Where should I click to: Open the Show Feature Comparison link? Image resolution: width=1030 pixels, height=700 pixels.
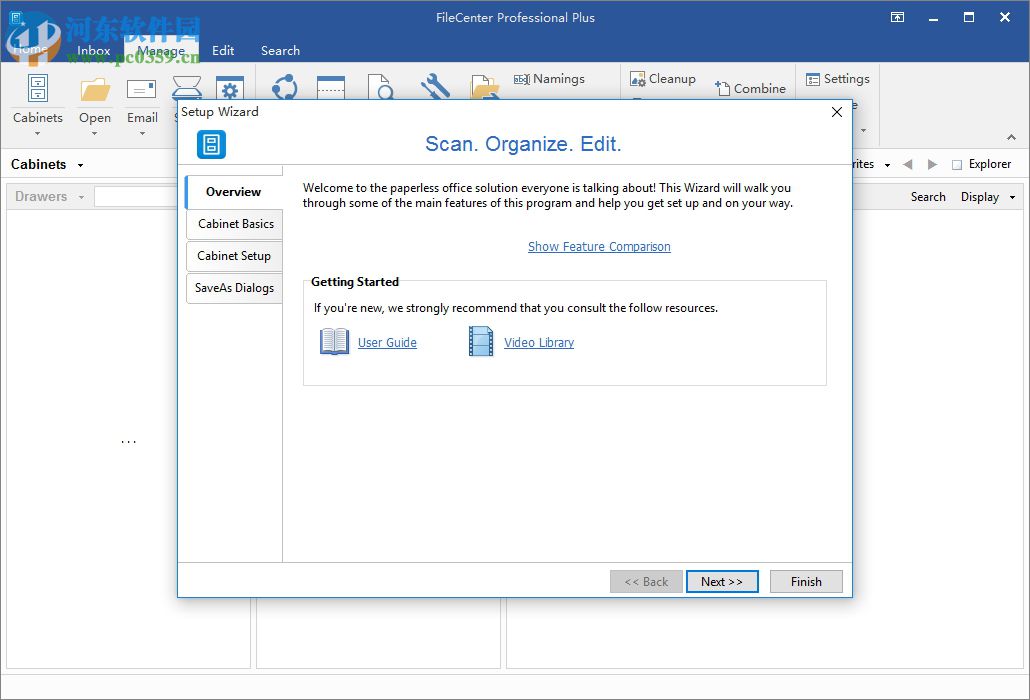pos(599,247)
